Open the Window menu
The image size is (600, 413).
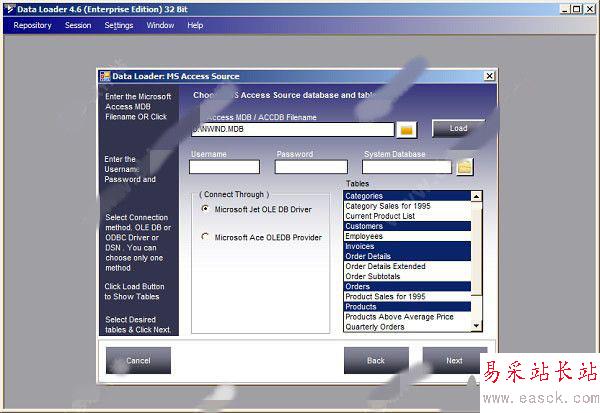point(160,25)
